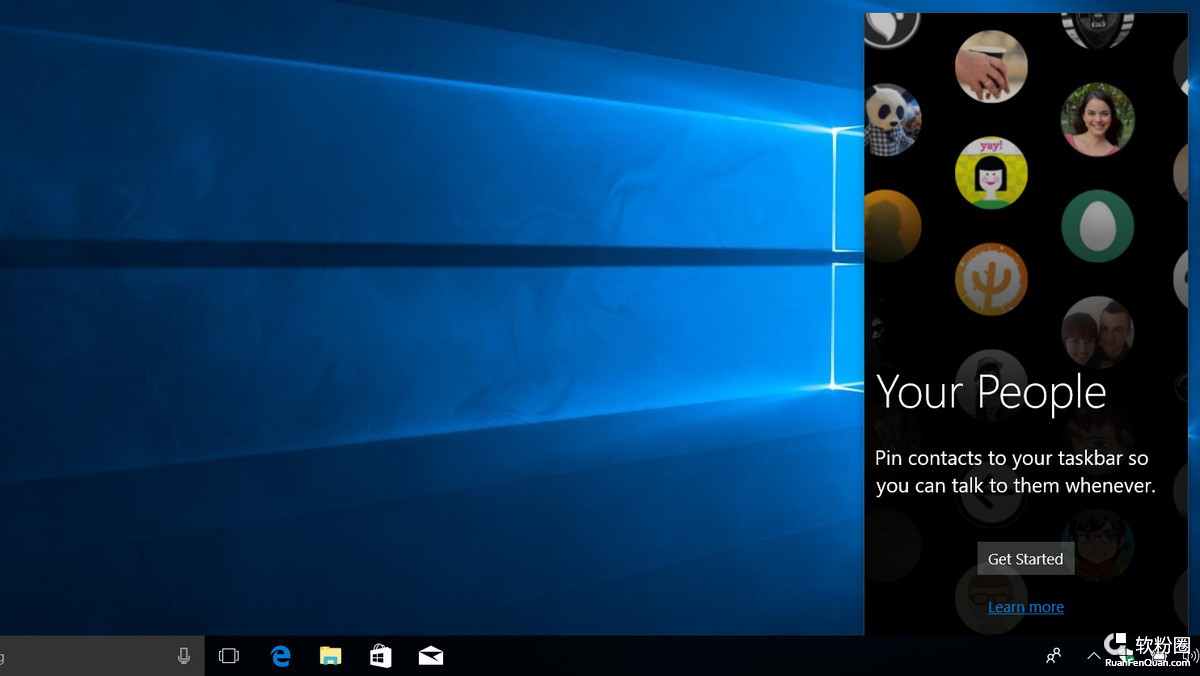Open the Learn more link
Viewport: 1200px width, 676px height.
pos(1025,607)
